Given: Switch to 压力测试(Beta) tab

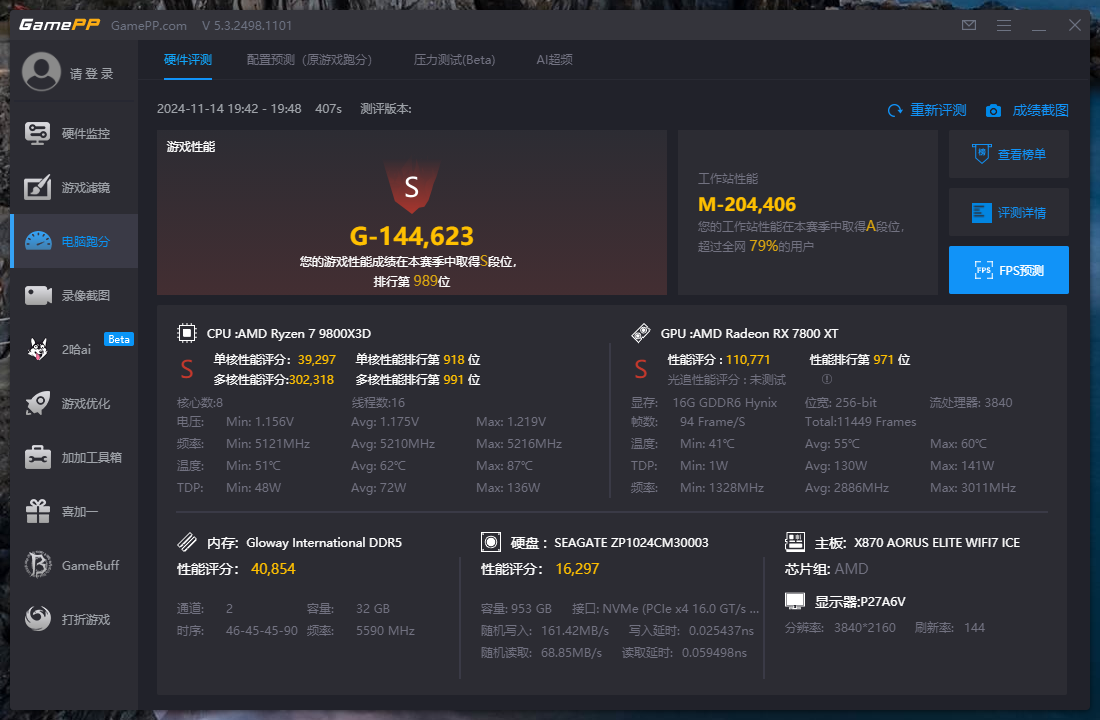Looking at the screenshot, I should point(455,60).
